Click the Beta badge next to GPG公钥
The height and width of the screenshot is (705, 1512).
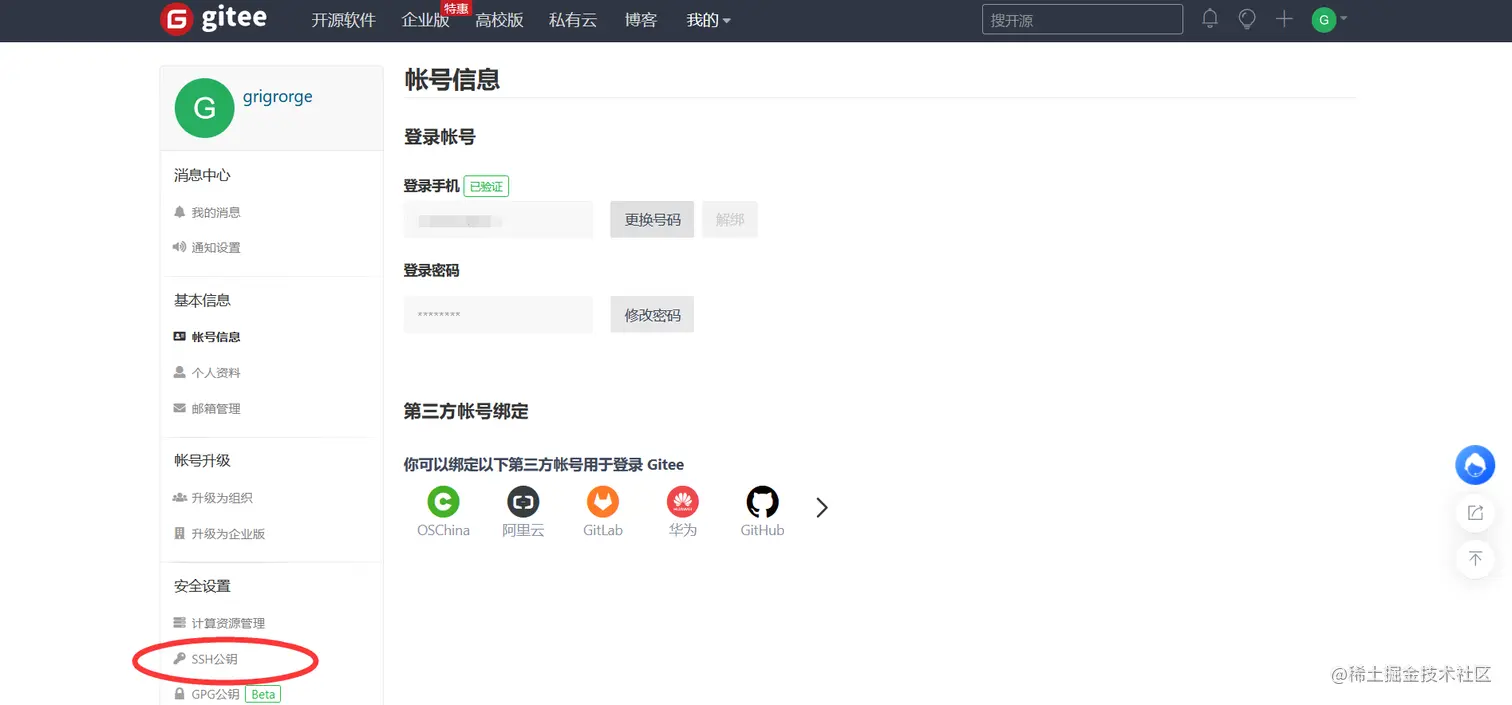(263, 694)
